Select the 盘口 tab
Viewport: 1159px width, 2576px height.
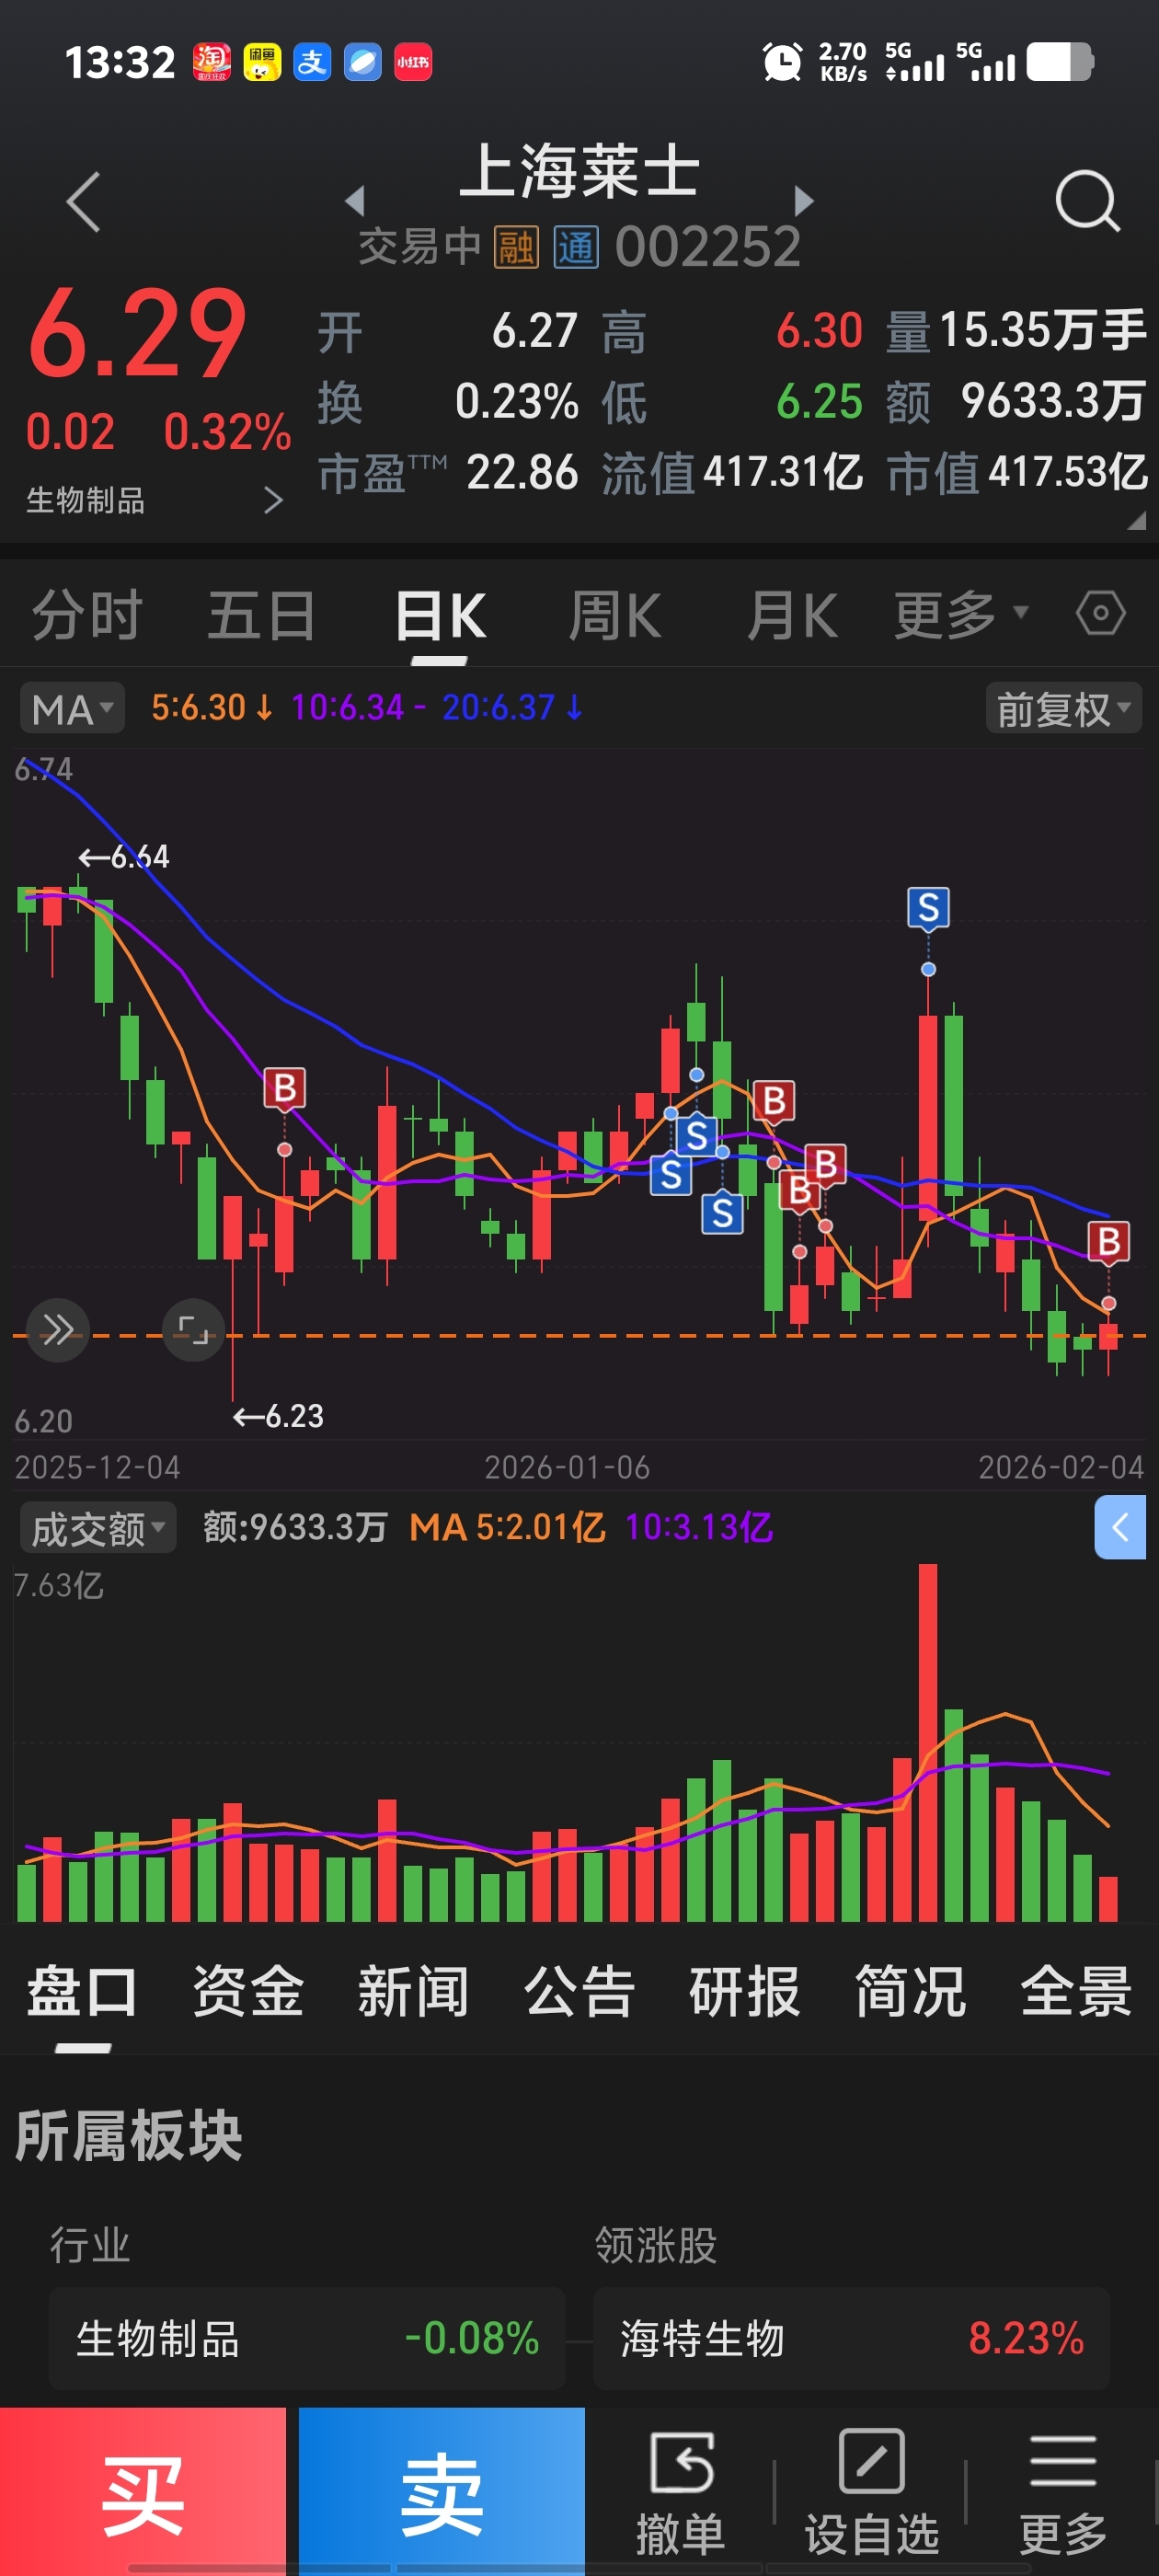[x=82, y=1990]
